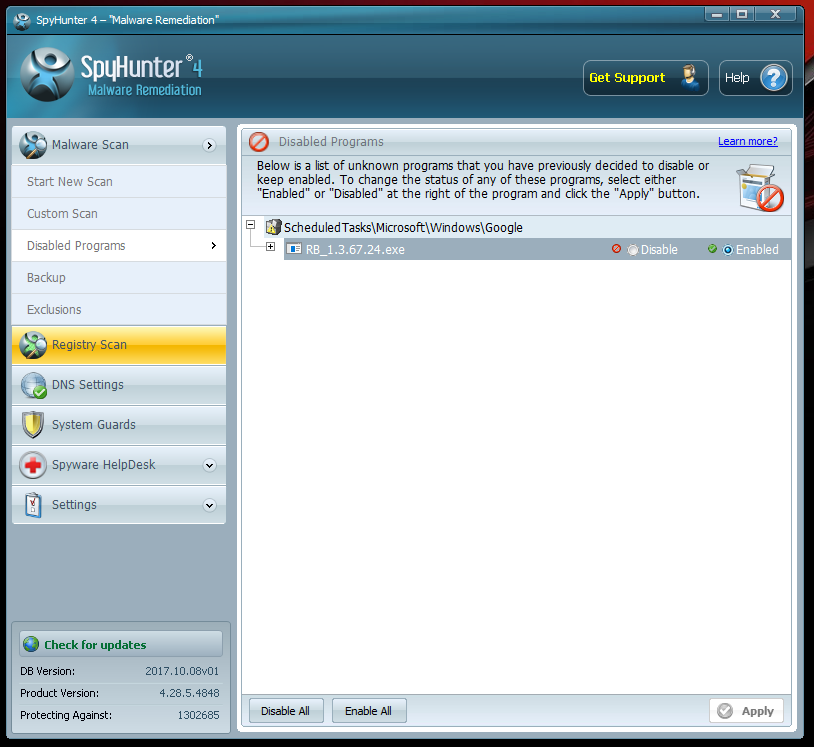Click the red prohibited Disabled Programs icon
This screenshot has width=814, height=747.
[x=259, y=142]
